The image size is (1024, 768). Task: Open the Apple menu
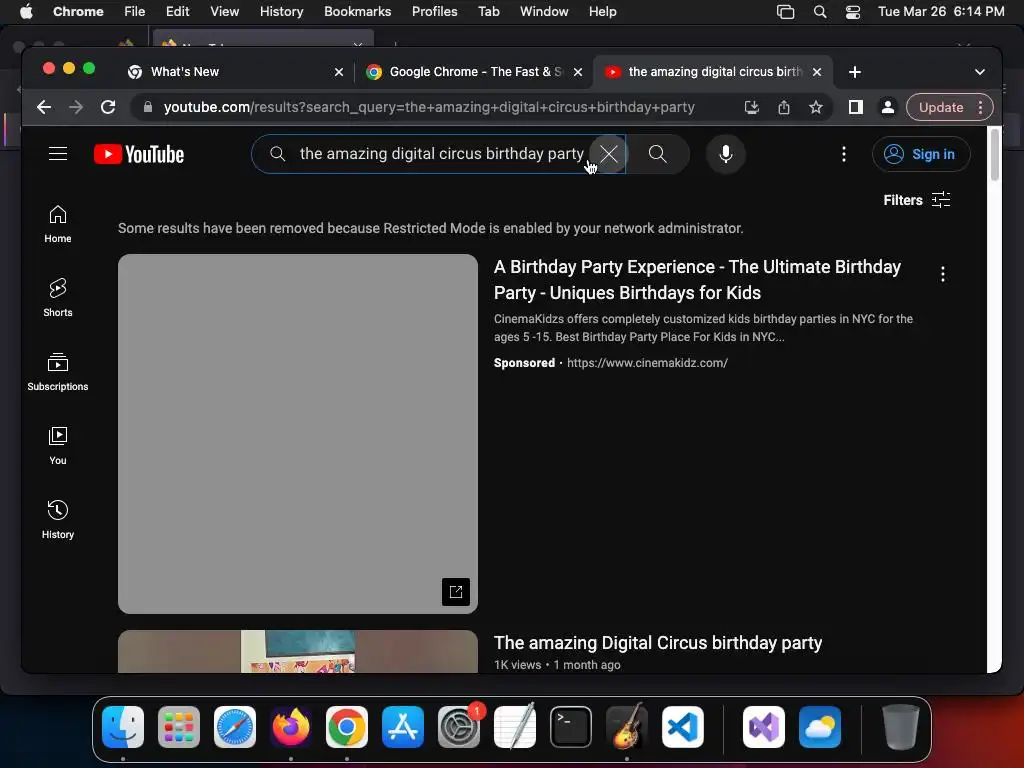tap(26, 11)
